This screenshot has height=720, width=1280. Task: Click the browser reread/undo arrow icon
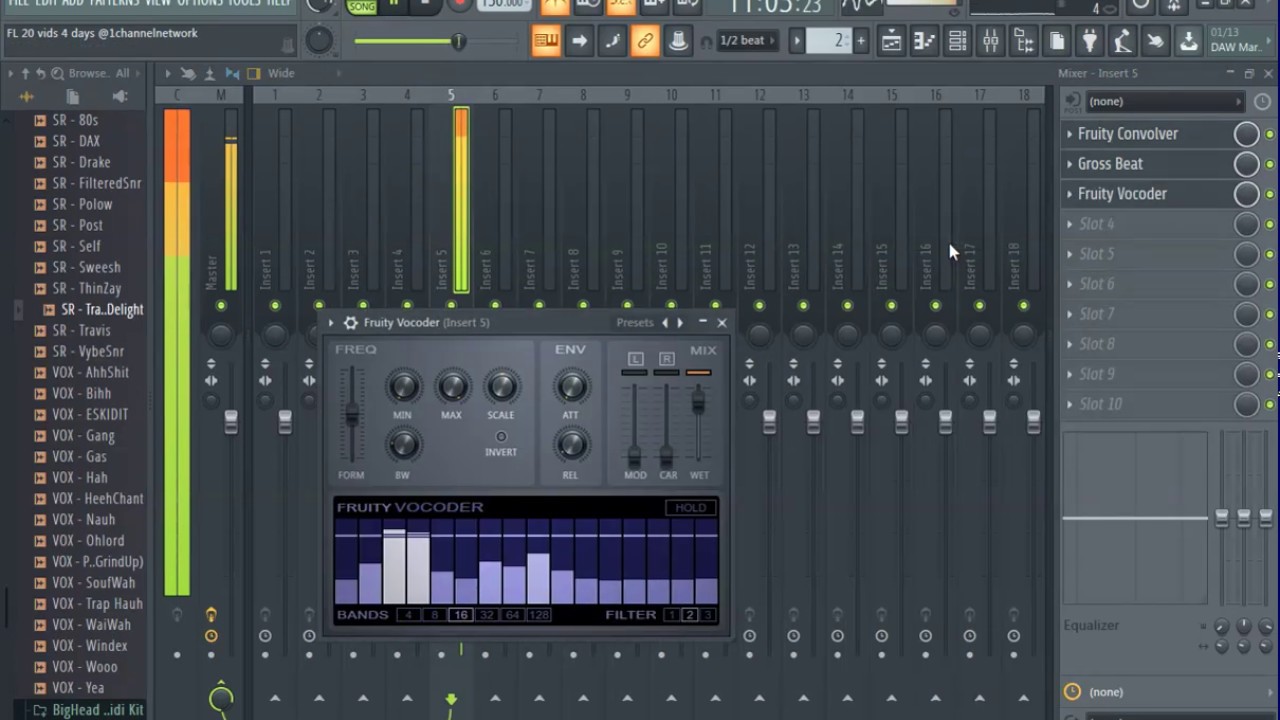(x=41, y=73)
